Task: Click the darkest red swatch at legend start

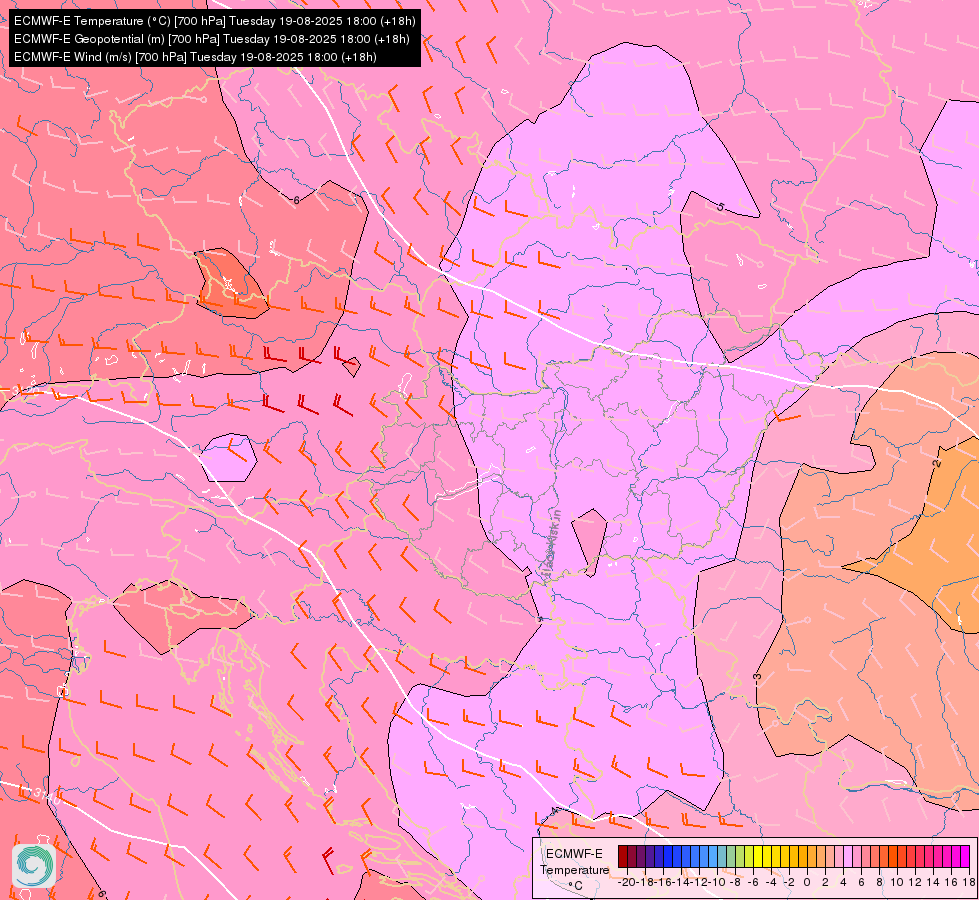Action: tap(623, 856)
